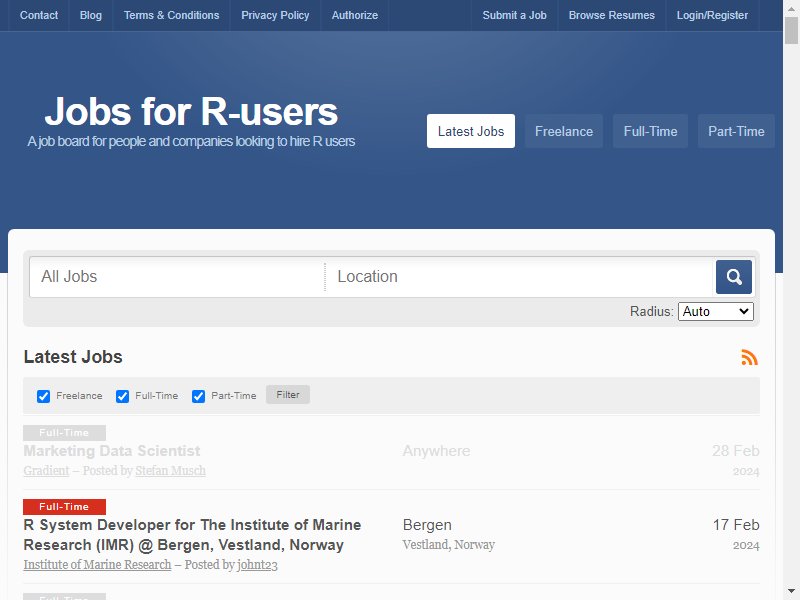Focus the Location search field
This screenshot has width=800, height=600.
point(519,277)
